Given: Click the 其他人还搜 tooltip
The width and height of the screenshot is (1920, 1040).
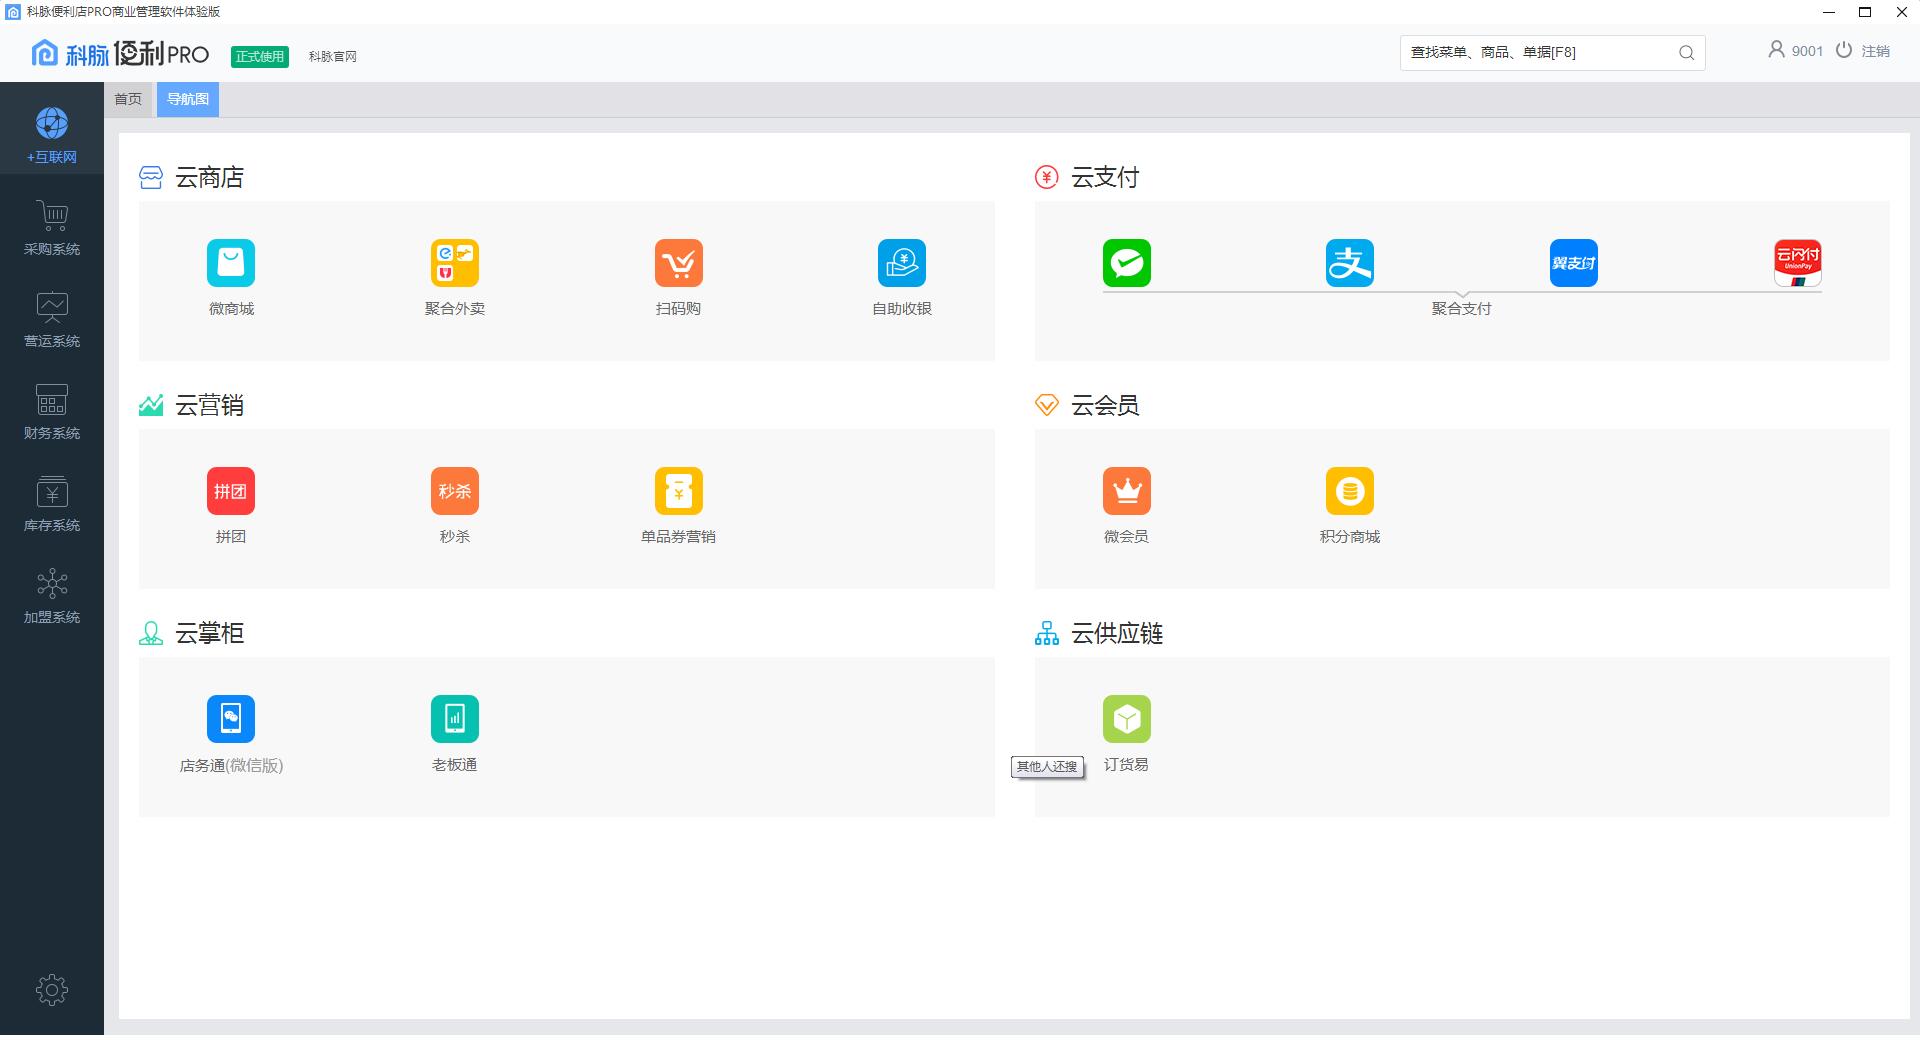Looking at the screenshot, I should coord(1047,767).
